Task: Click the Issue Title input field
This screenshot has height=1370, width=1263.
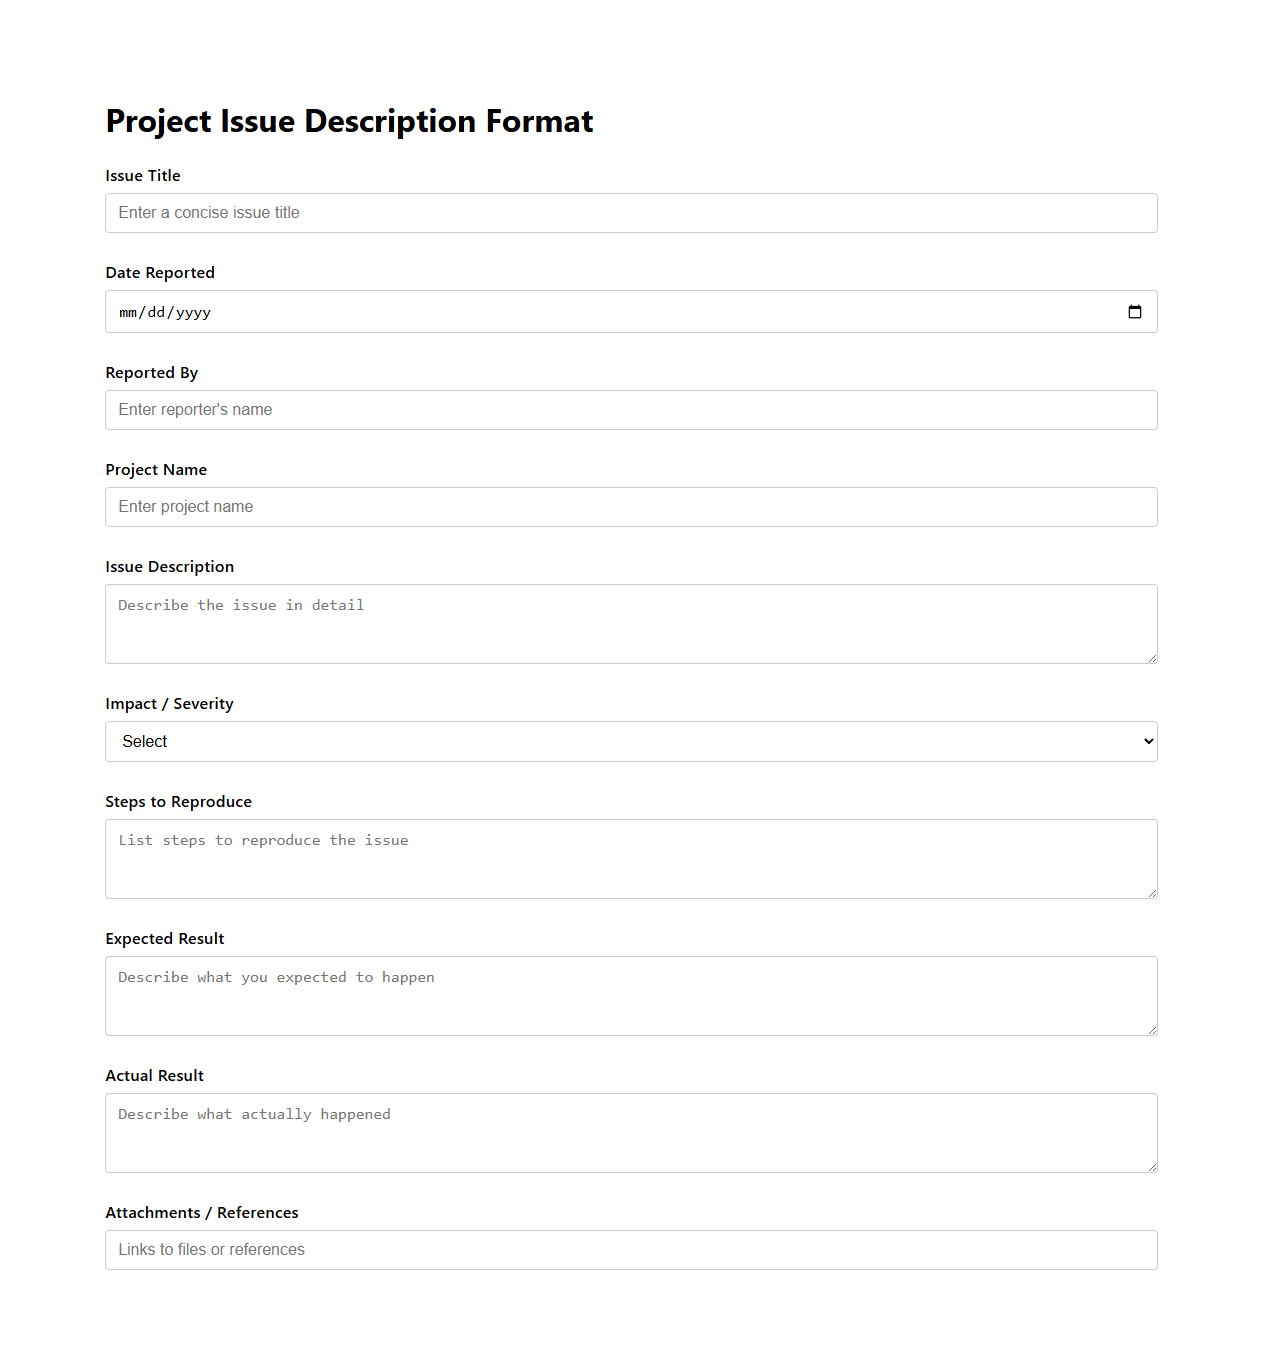Action: (x=631, y=212)
